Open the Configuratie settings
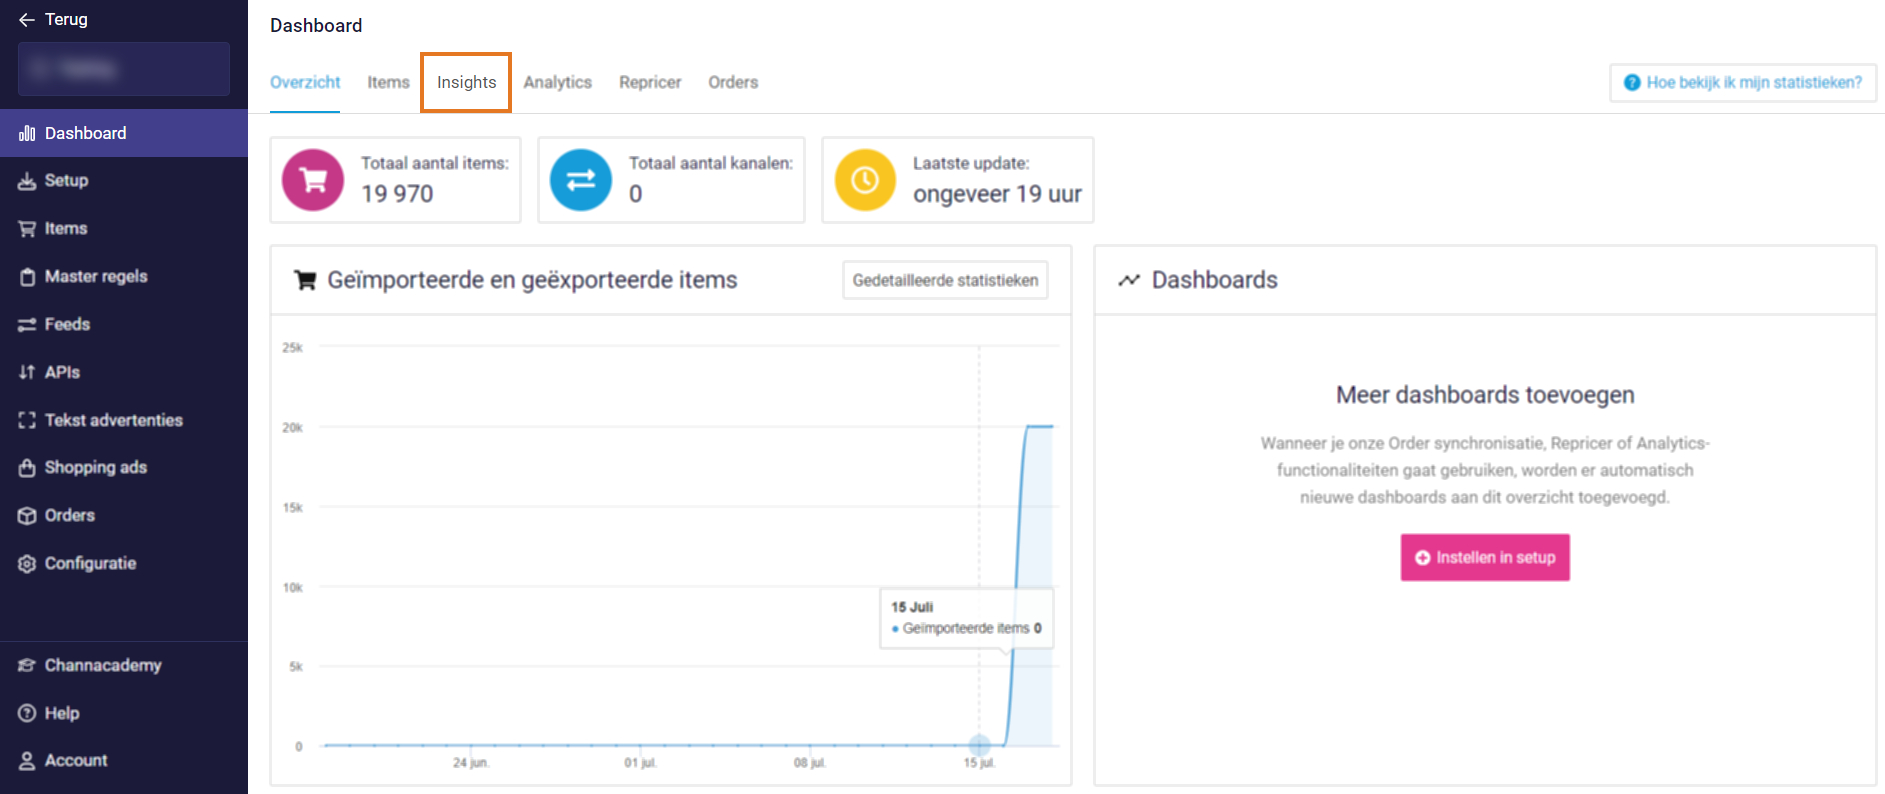 tap(124, 564)
